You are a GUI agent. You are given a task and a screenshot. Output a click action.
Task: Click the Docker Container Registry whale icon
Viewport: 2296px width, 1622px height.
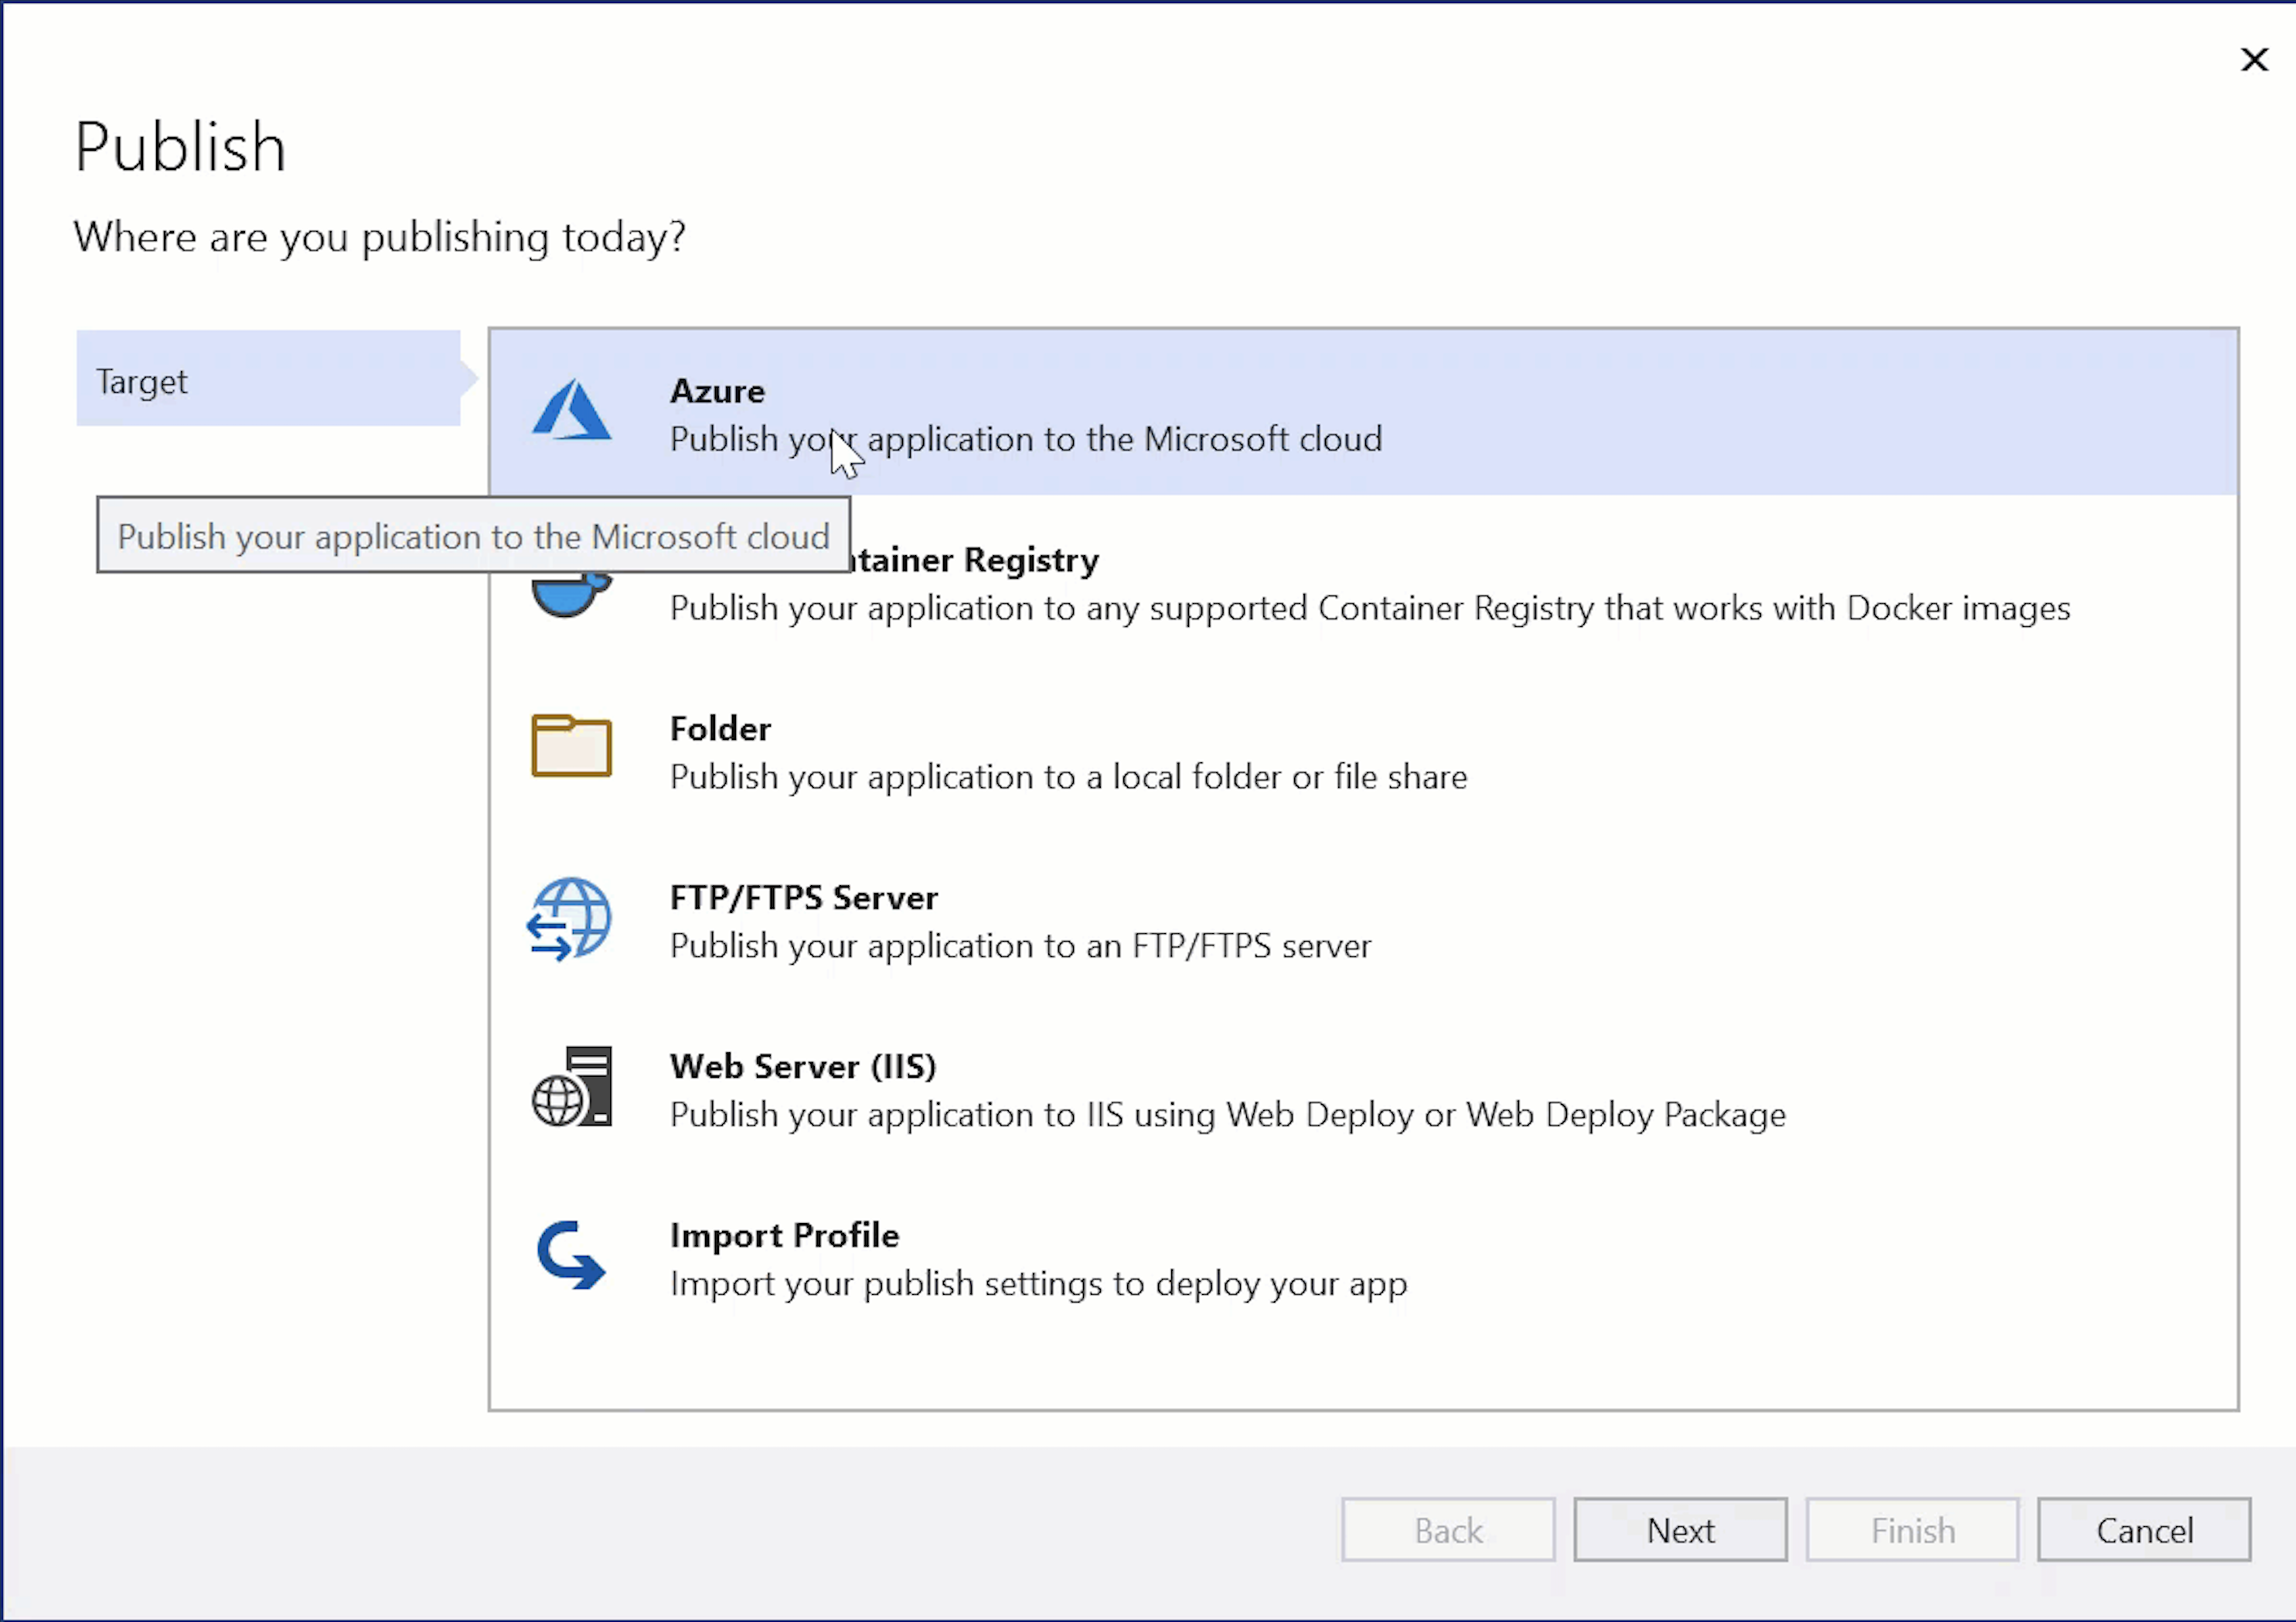[572, 595]
